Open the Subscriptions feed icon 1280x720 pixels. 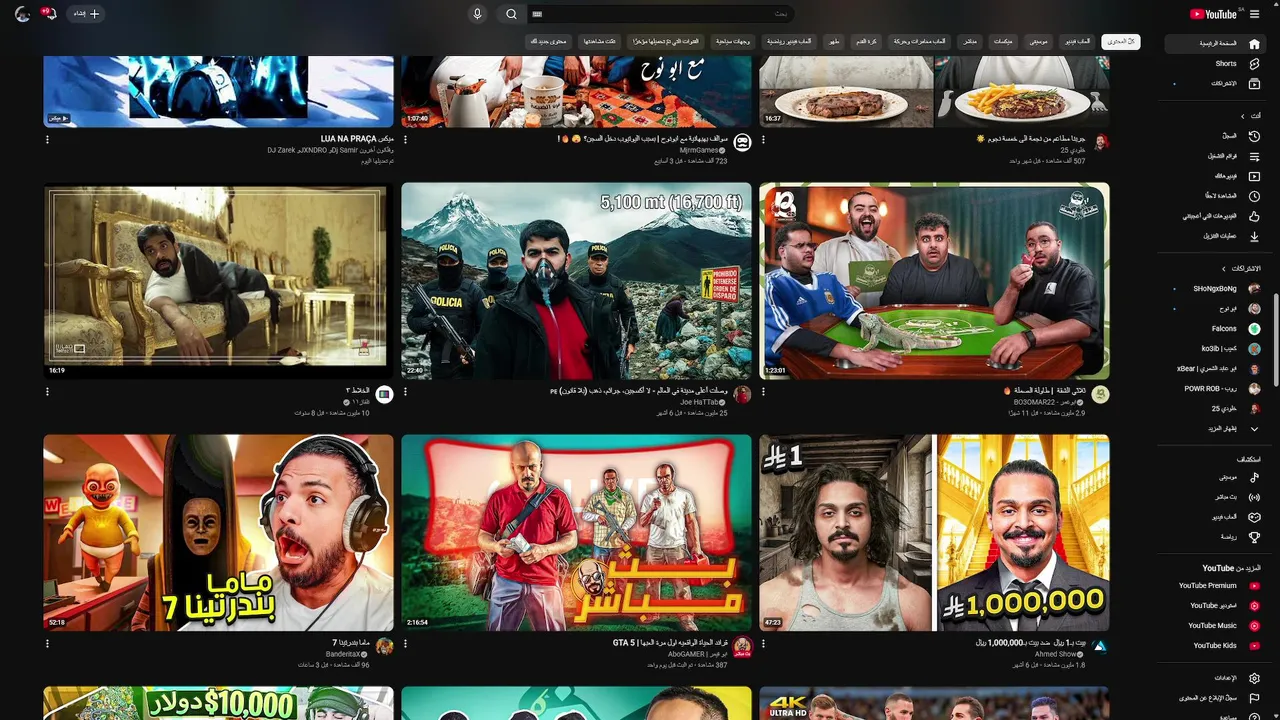click(1254, 84)
